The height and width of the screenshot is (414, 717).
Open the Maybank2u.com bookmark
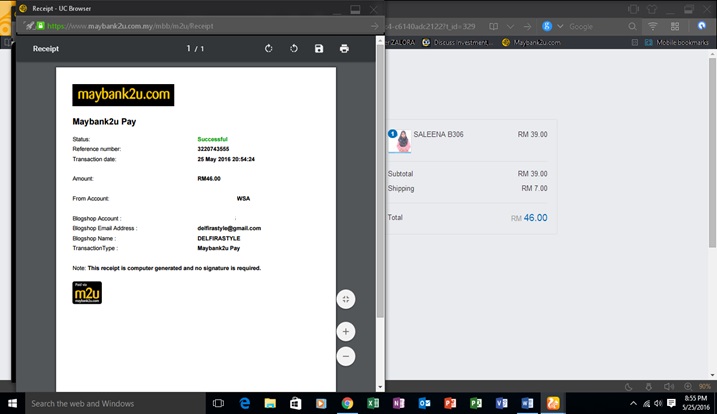(531, 43)
